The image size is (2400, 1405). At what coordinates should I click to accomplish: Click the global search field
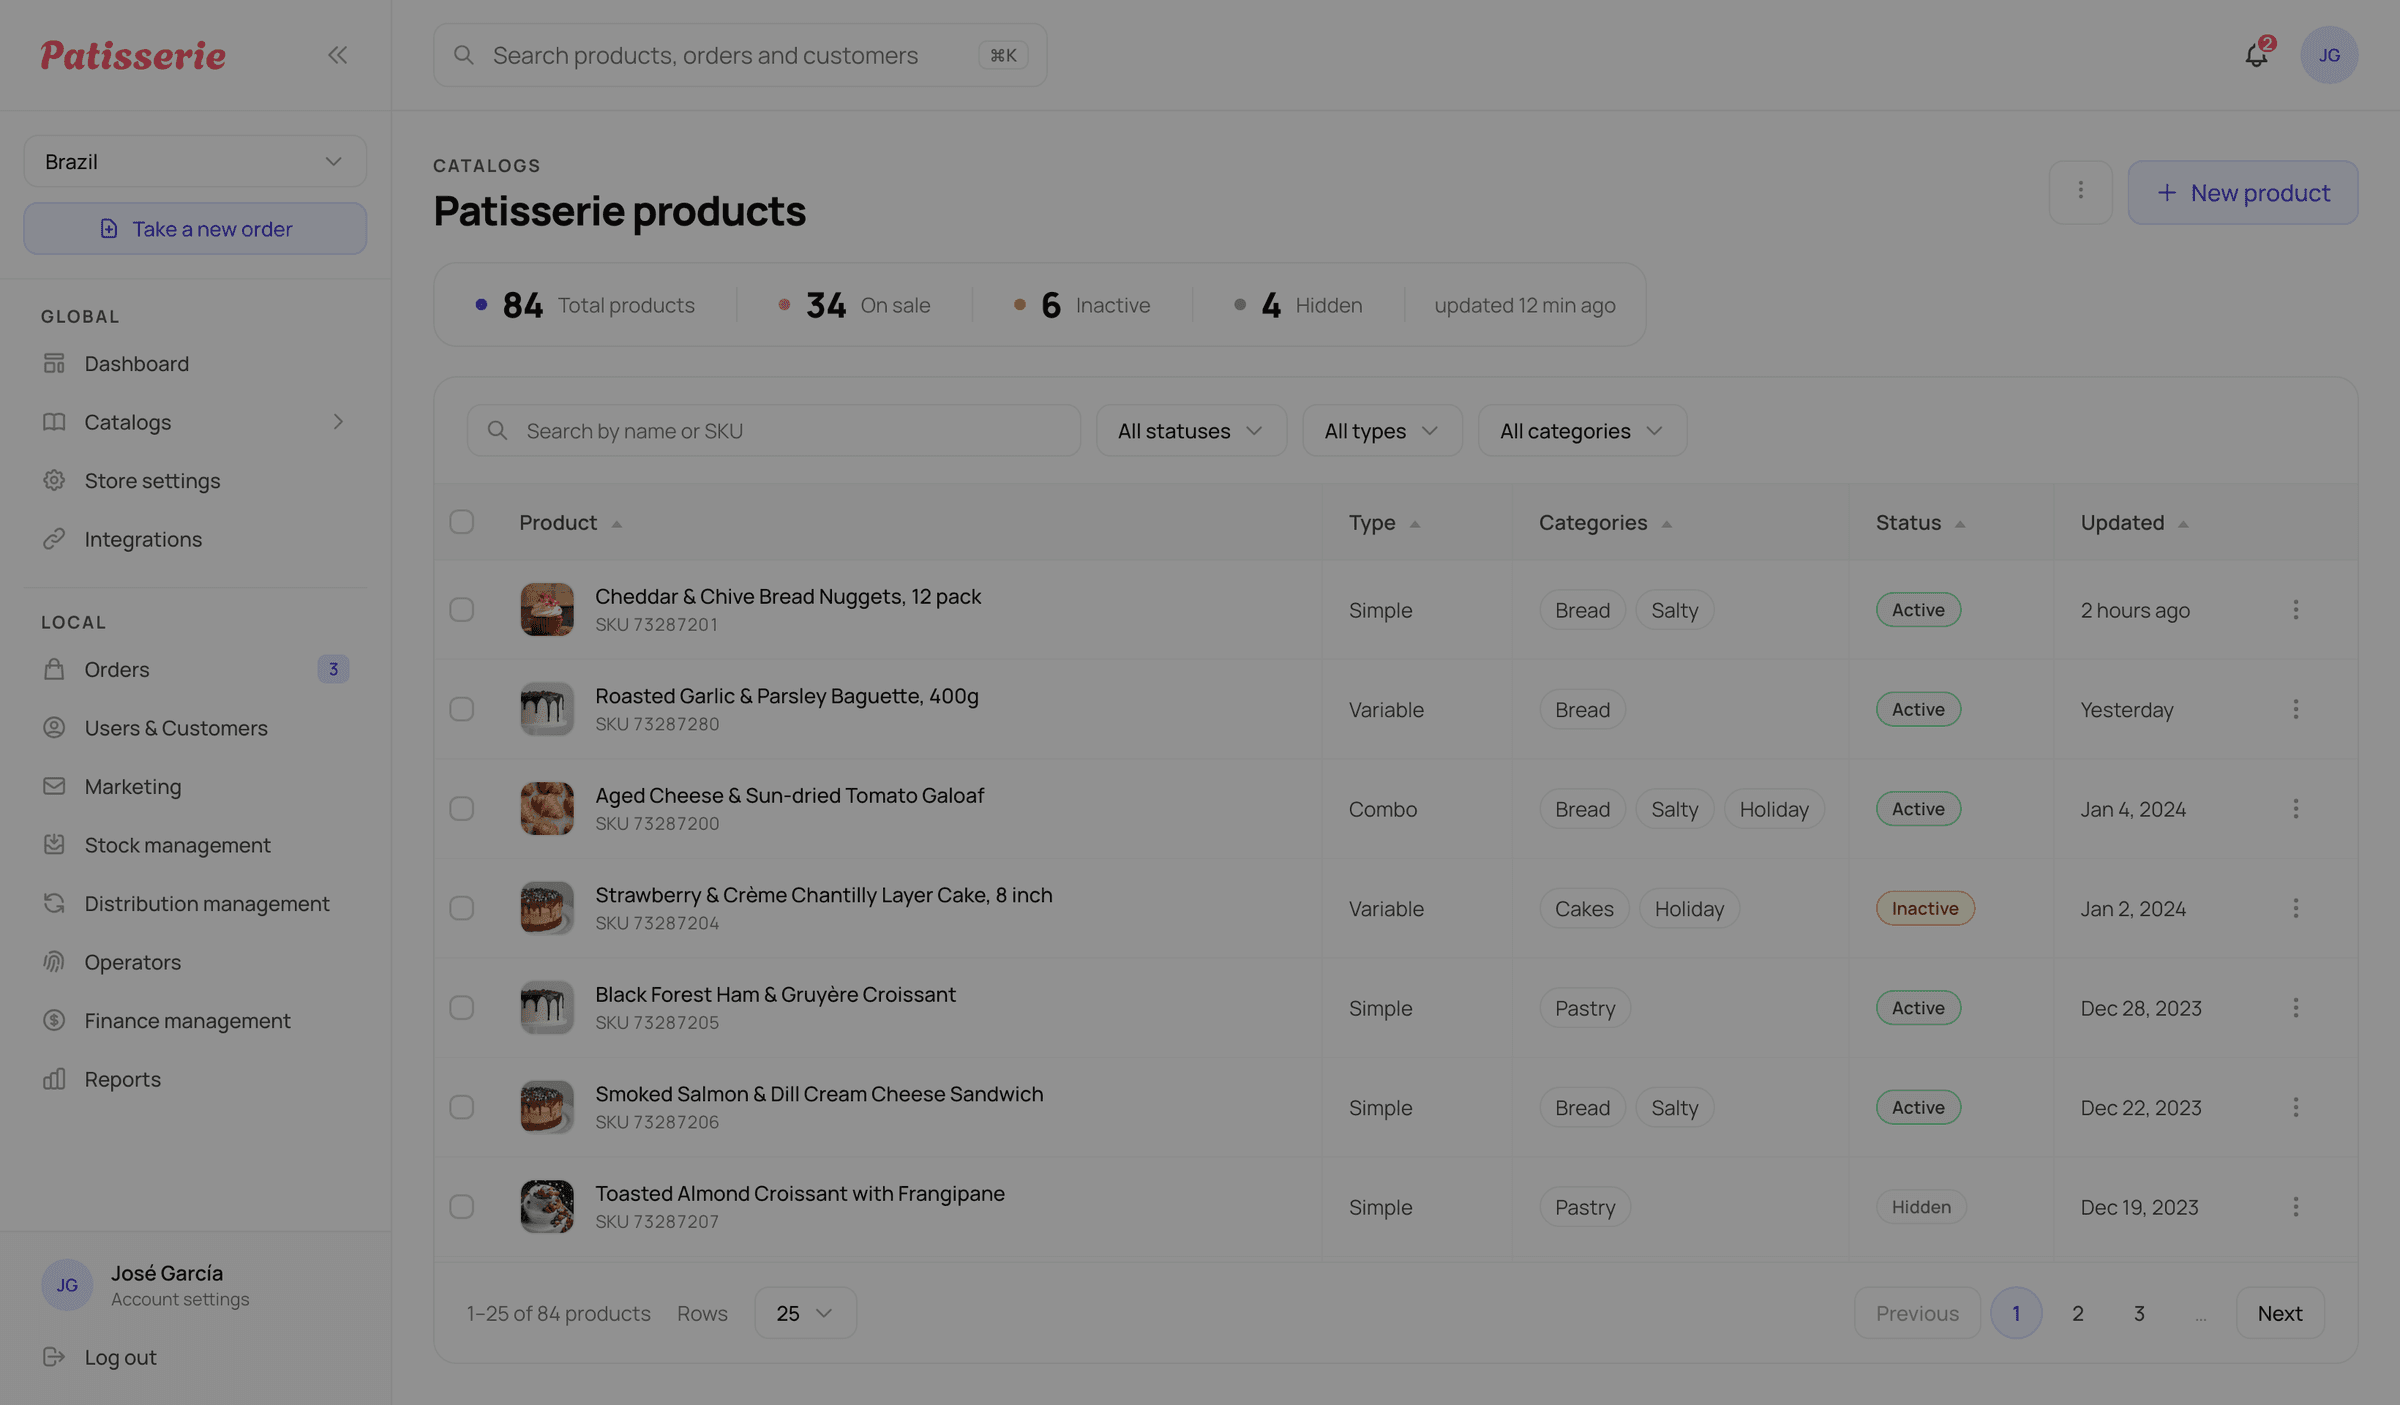[740, 55]
